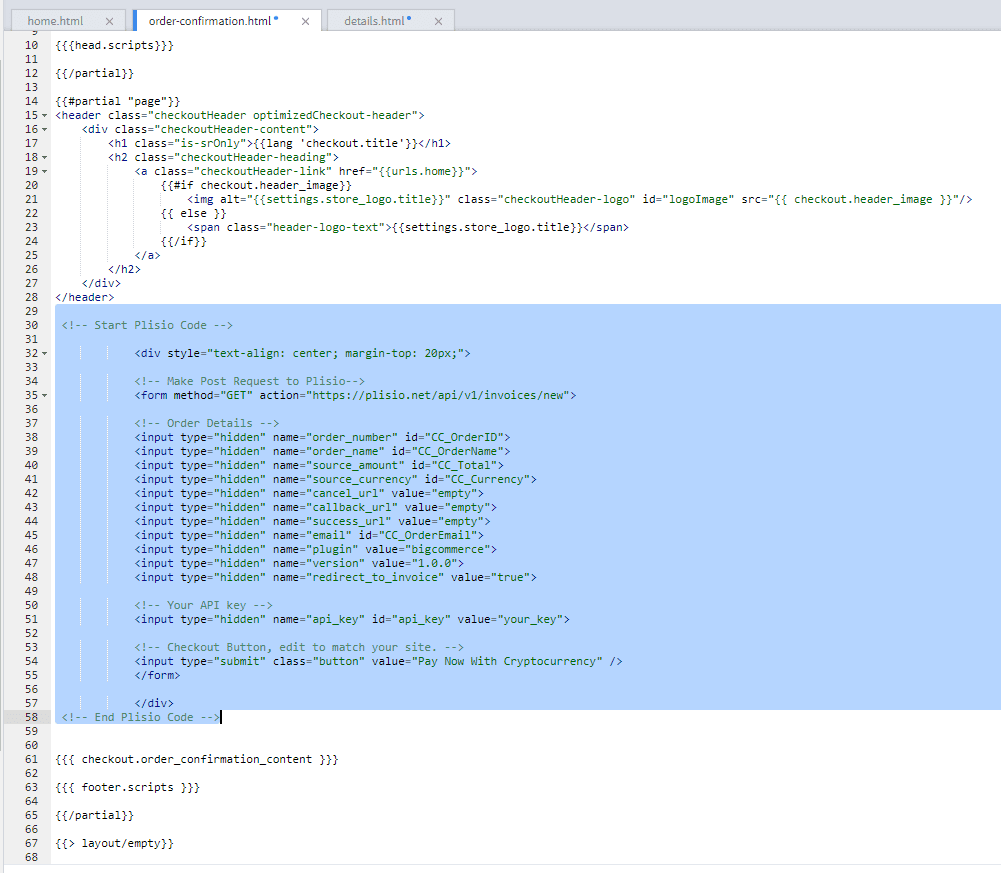
Task: Open the details.html tab
Action: coord(374,21)
